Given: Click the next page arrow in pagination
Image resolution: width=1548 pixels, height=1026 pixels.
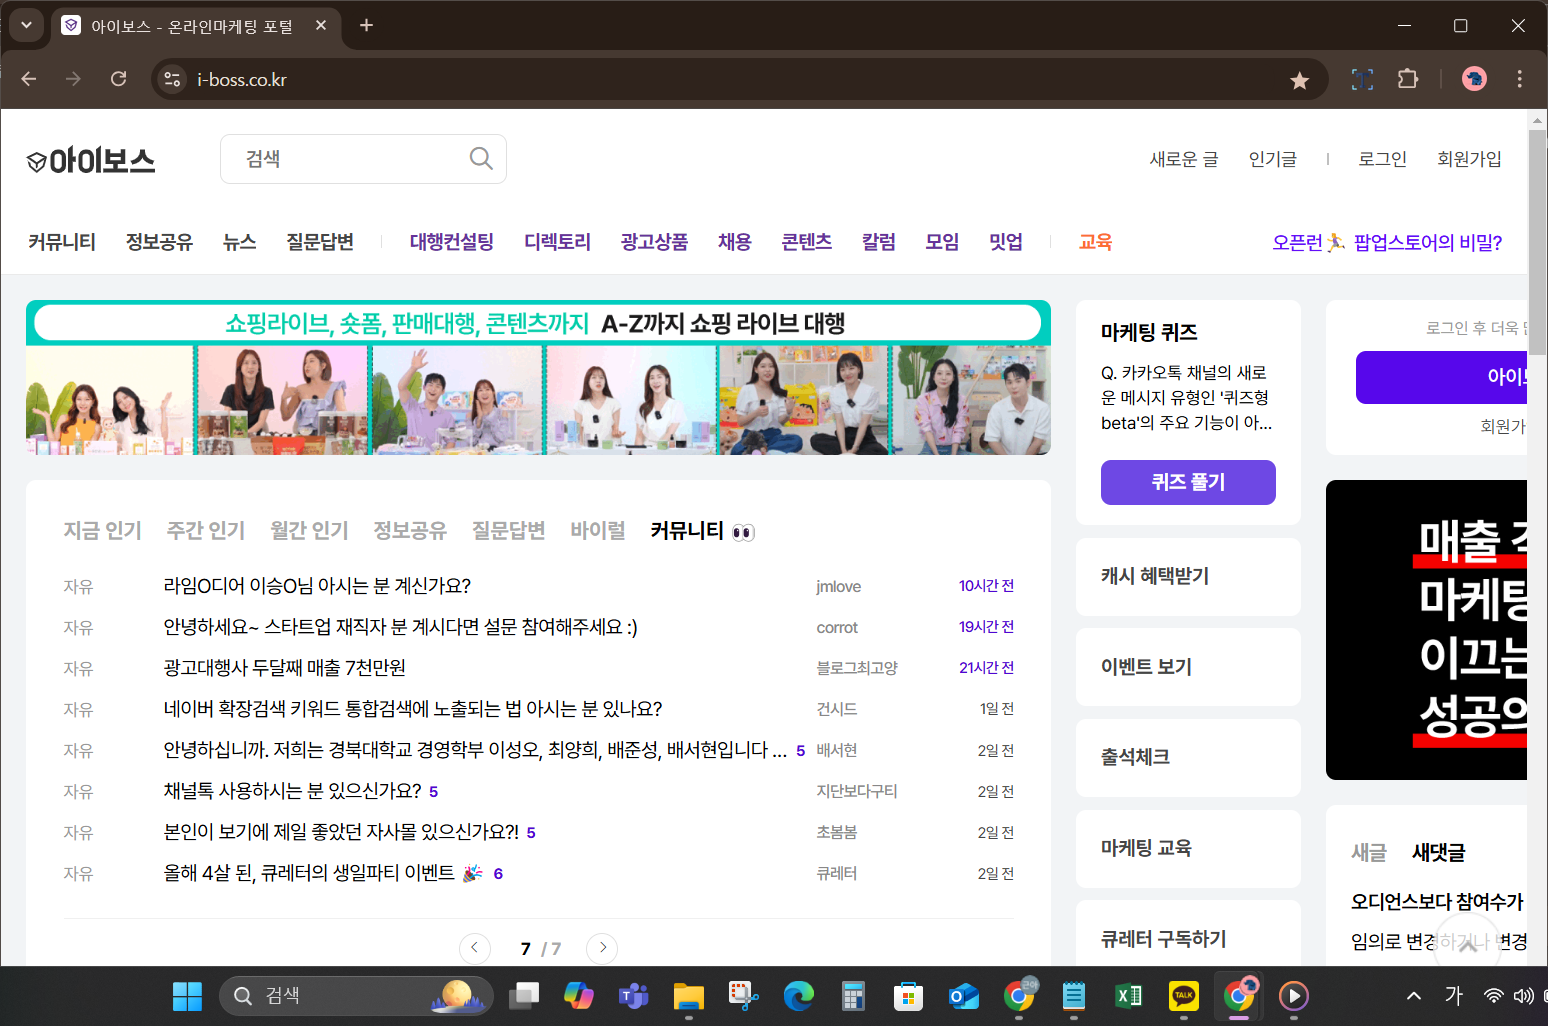Looking at the screenshot, I should 601,948.
